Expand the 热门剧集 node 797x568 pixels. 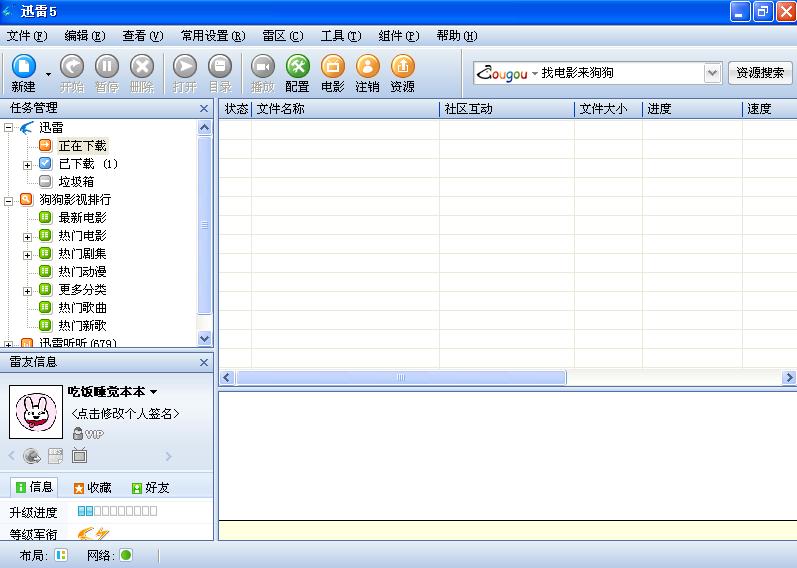27,255
